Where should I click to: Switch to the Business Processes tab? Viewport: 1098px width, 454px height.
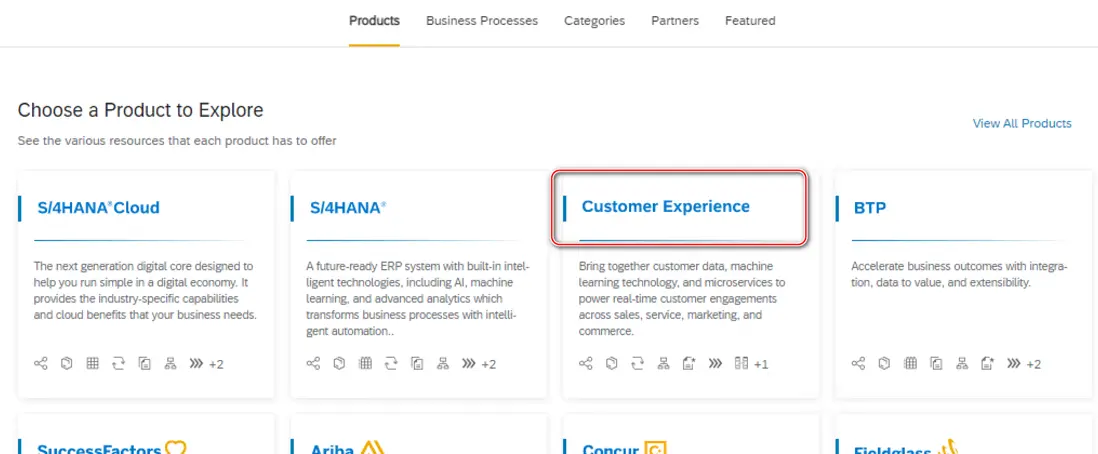click(481, 21)
